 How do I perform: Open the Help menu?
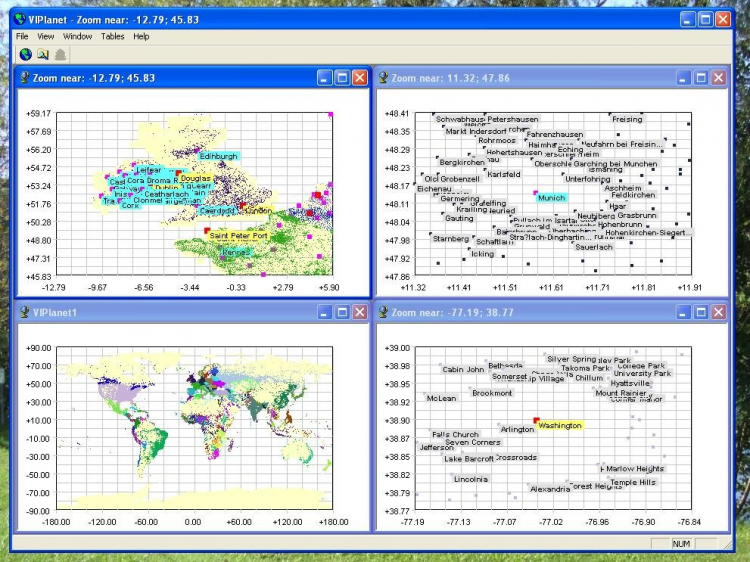click(141, 36)
